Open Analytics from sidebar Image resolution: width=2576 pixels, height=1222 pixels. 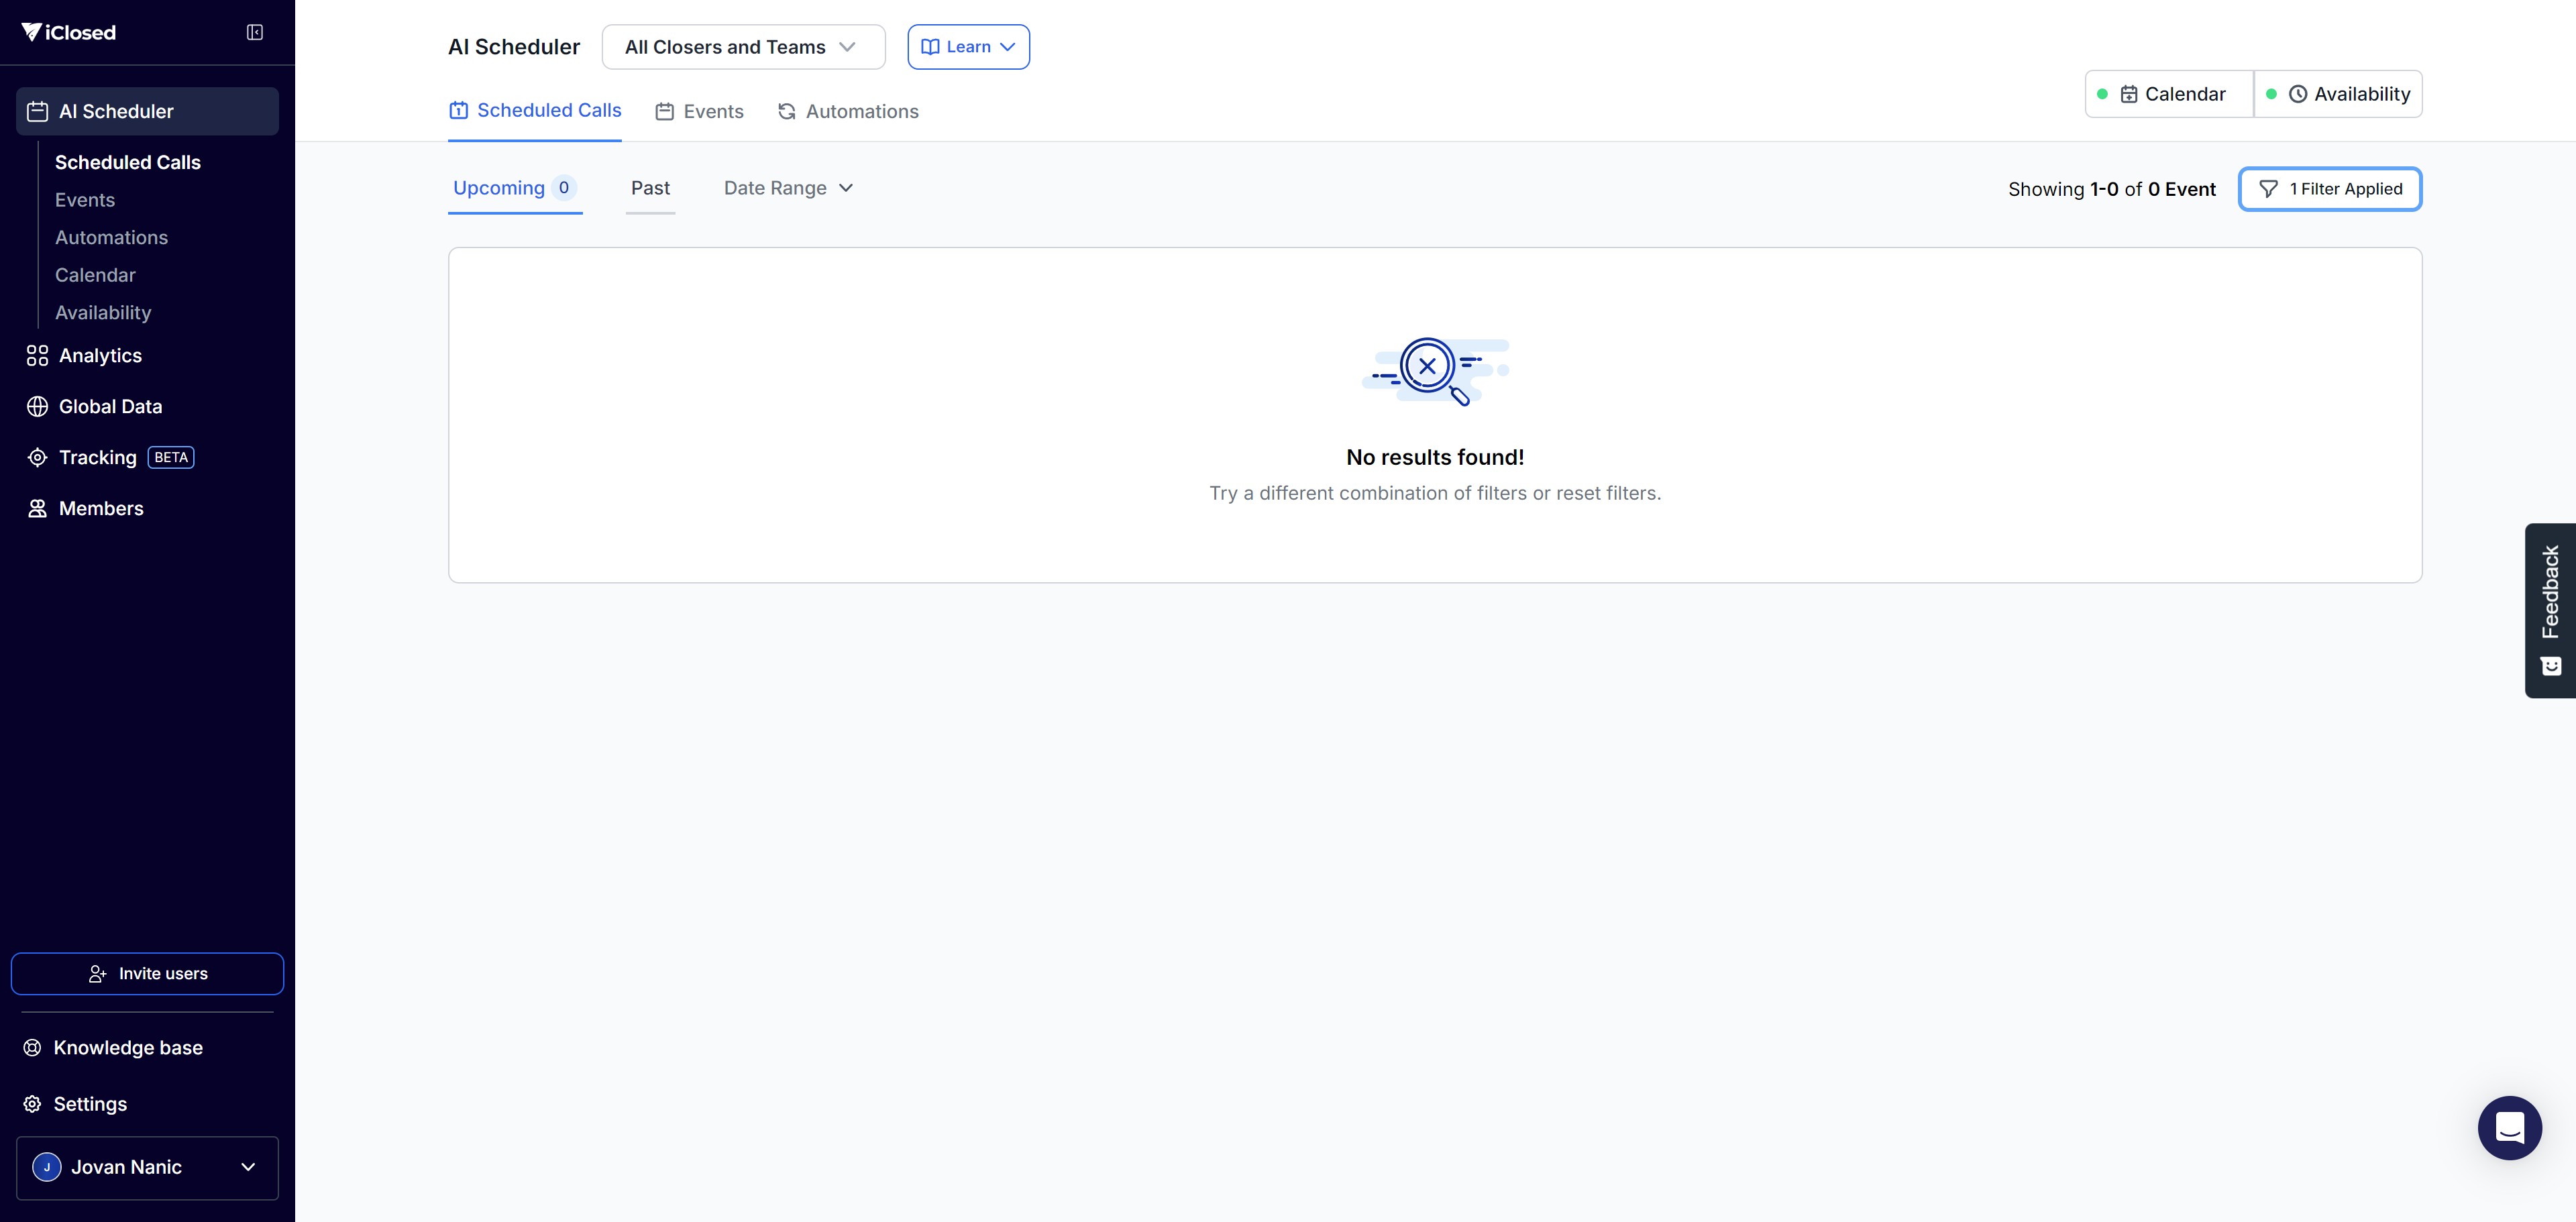tap(100, 355)
